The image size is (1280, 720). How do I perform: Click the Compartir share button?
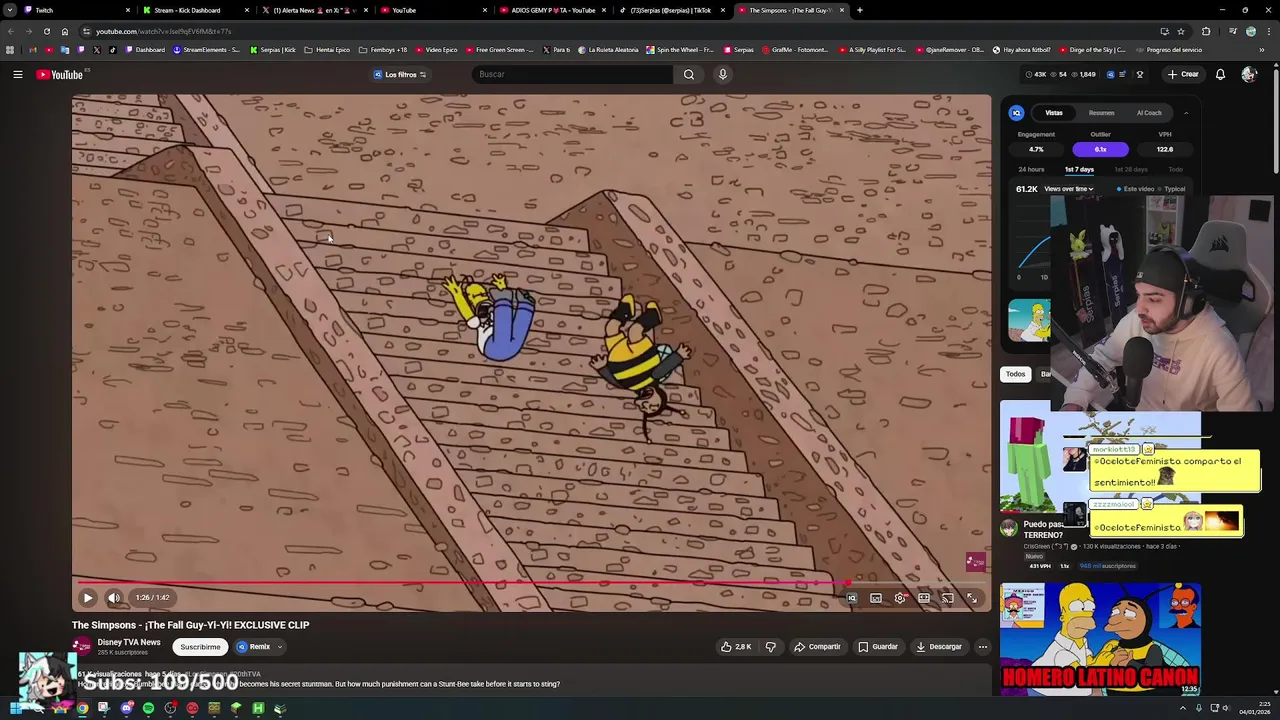point(817,647)
